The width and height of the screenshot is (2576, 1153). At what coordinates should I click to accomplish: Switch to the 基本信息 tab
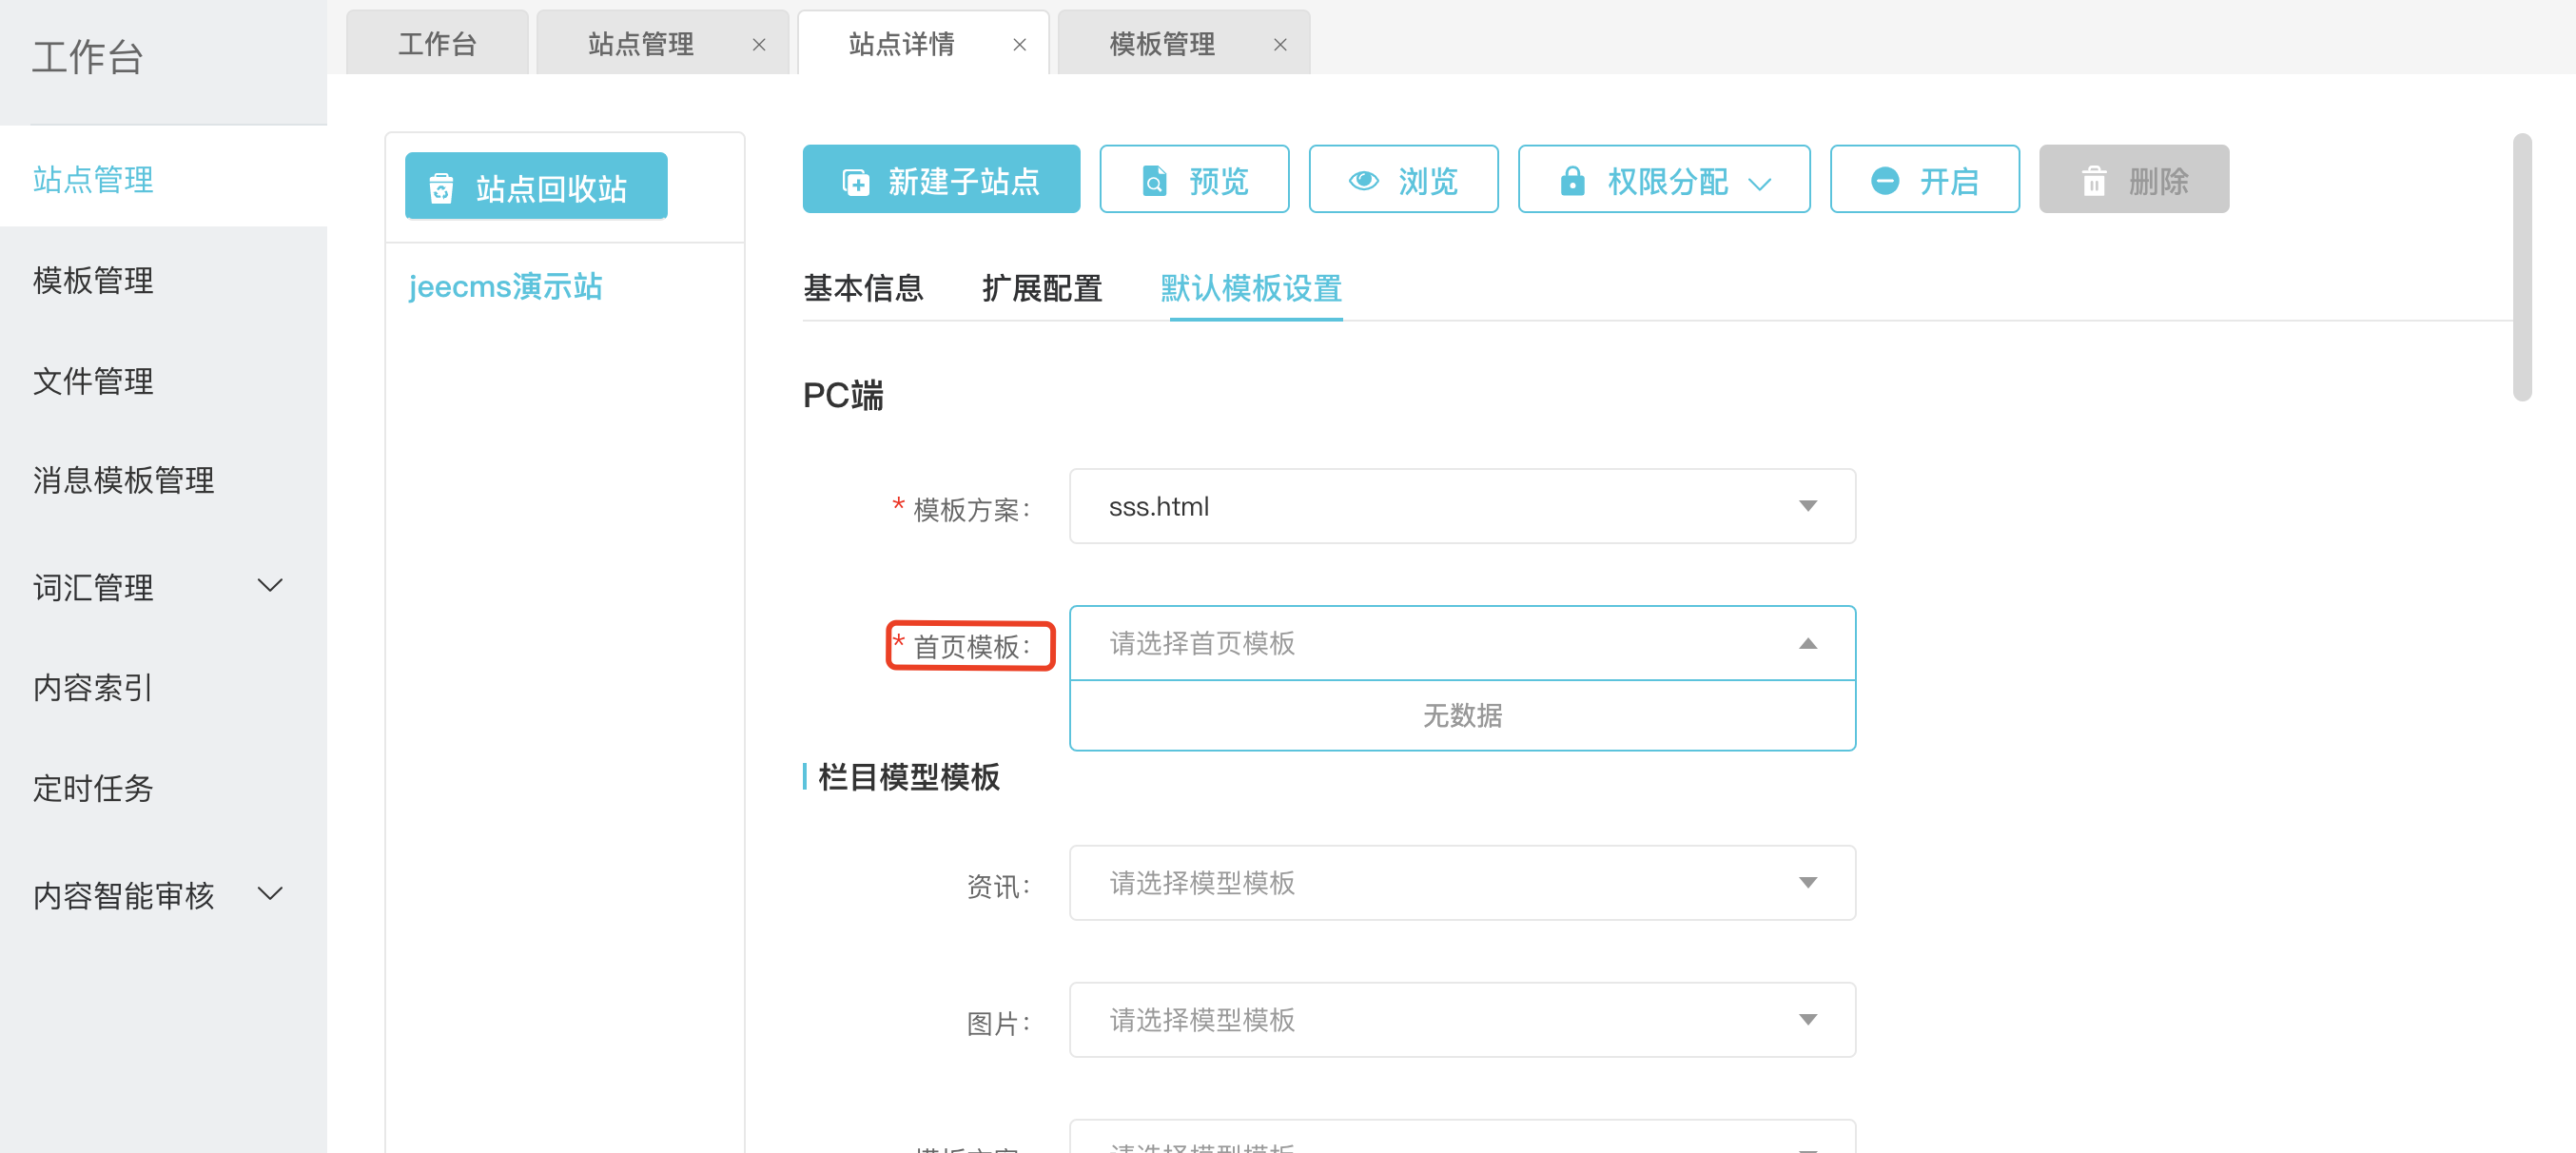click(x=863, y=288)
